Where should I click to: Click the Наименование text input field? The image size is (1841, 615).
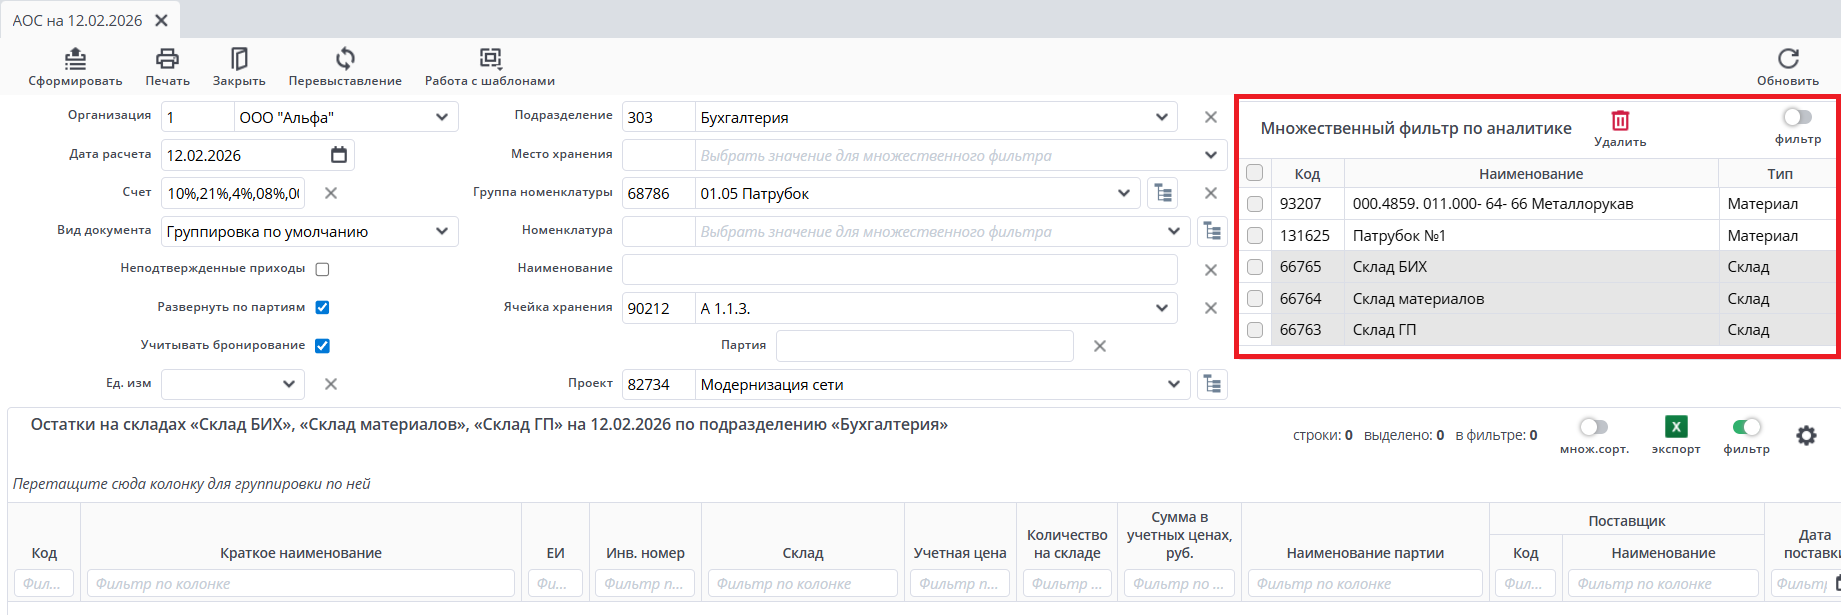point(899,269)
